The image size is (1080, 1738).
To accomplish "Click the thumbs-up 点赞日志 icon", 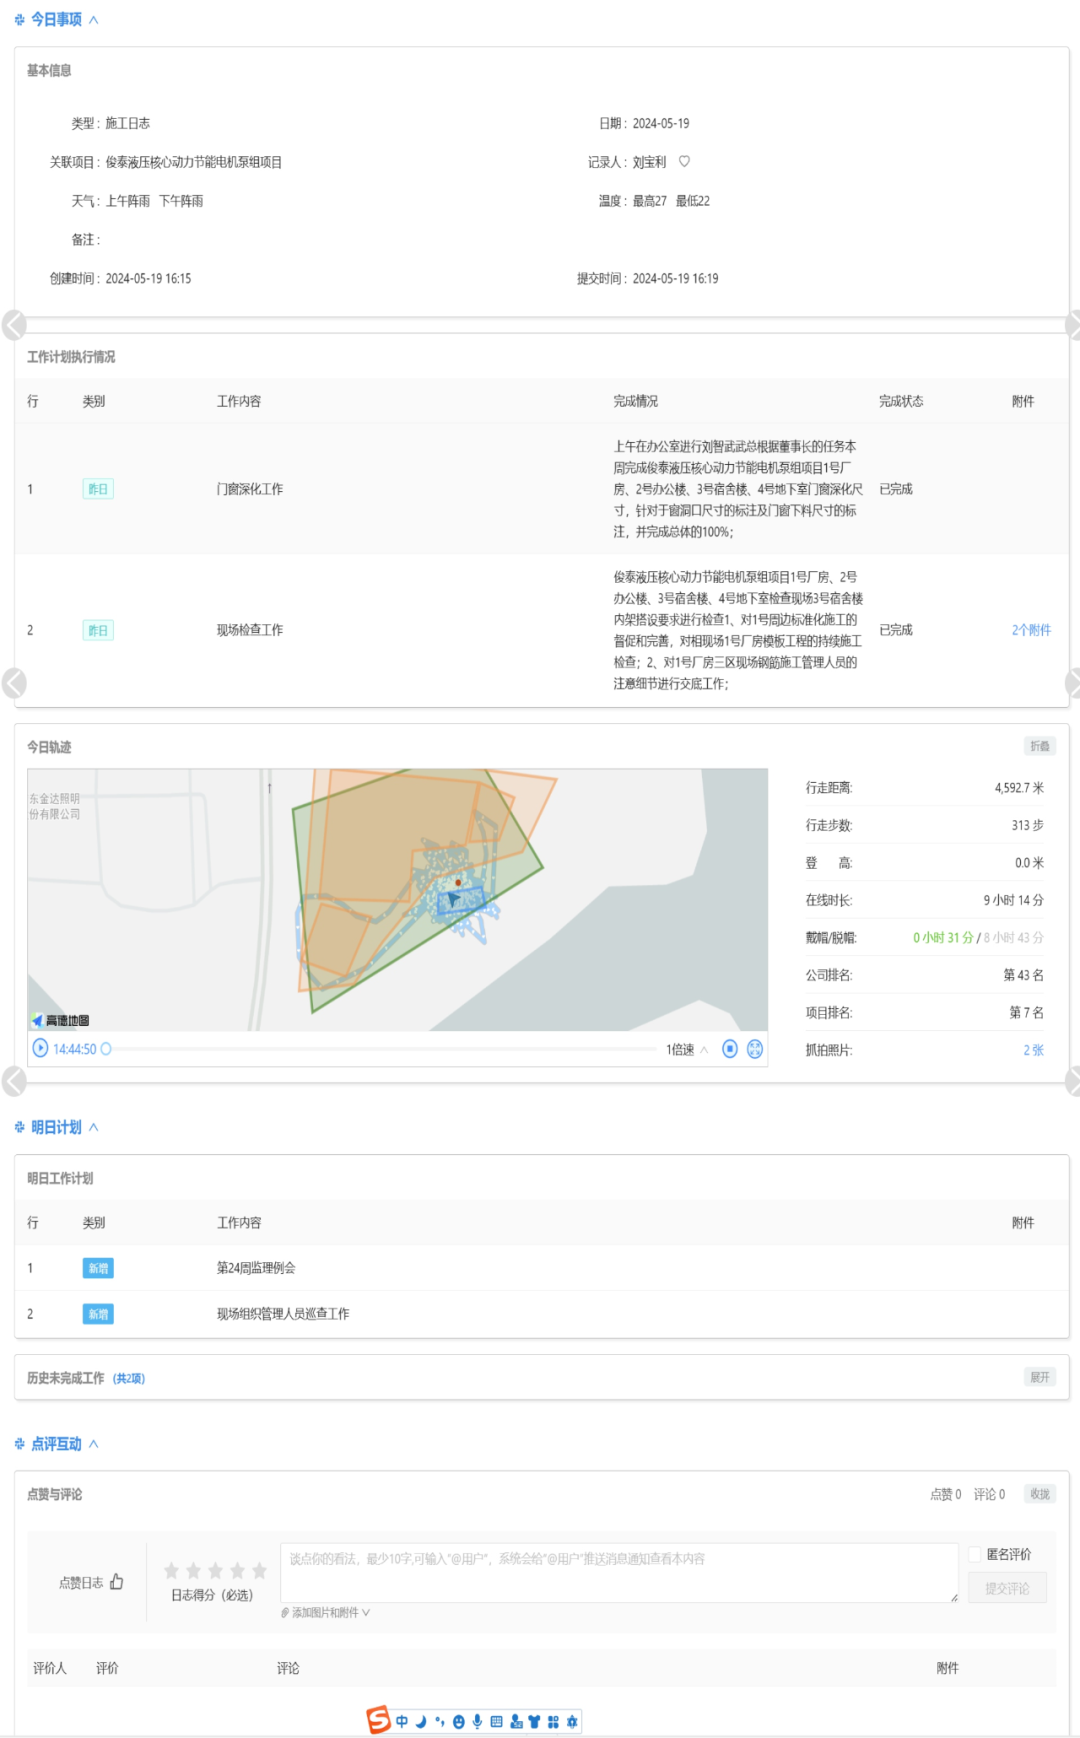I will pyautogui.click(x=117, y=1581).
